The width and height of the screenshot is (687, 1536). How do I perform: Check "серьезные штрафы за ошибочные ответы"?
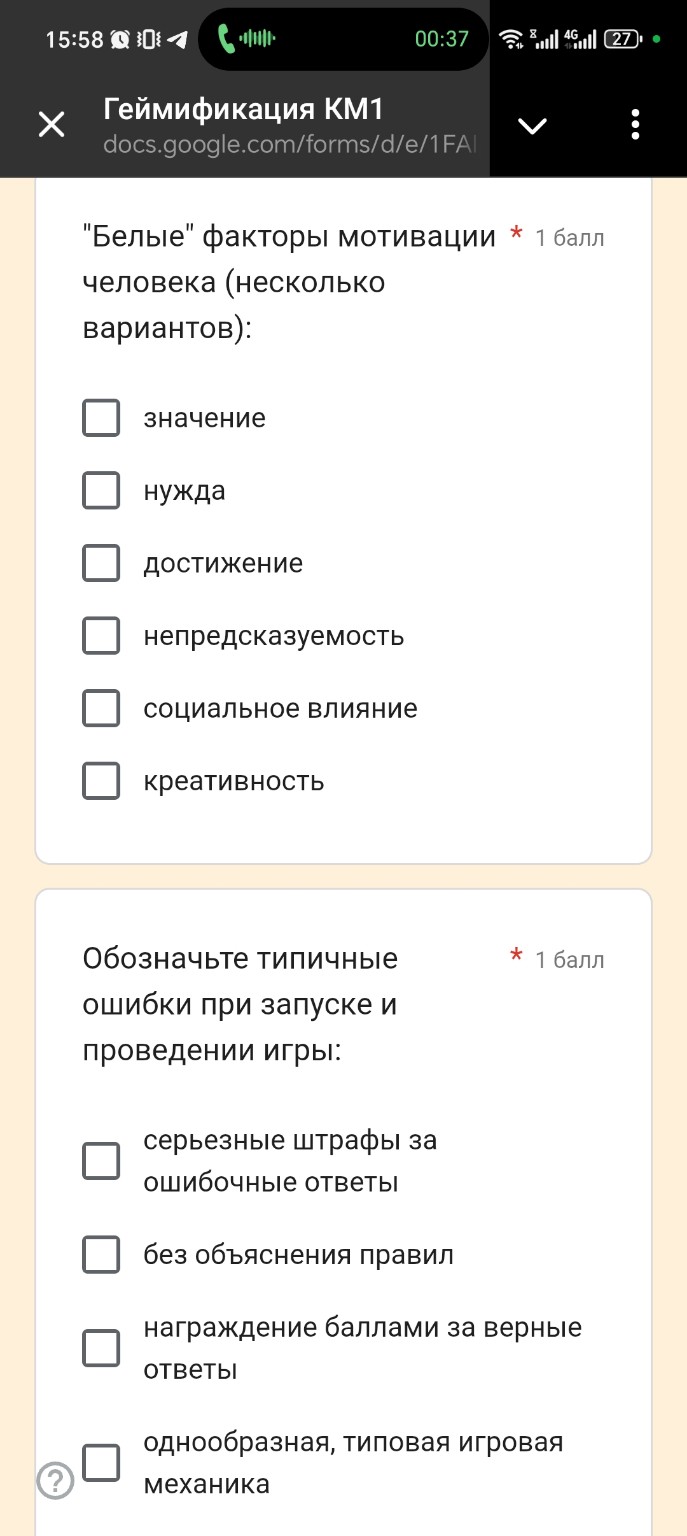pos(100,1161)
